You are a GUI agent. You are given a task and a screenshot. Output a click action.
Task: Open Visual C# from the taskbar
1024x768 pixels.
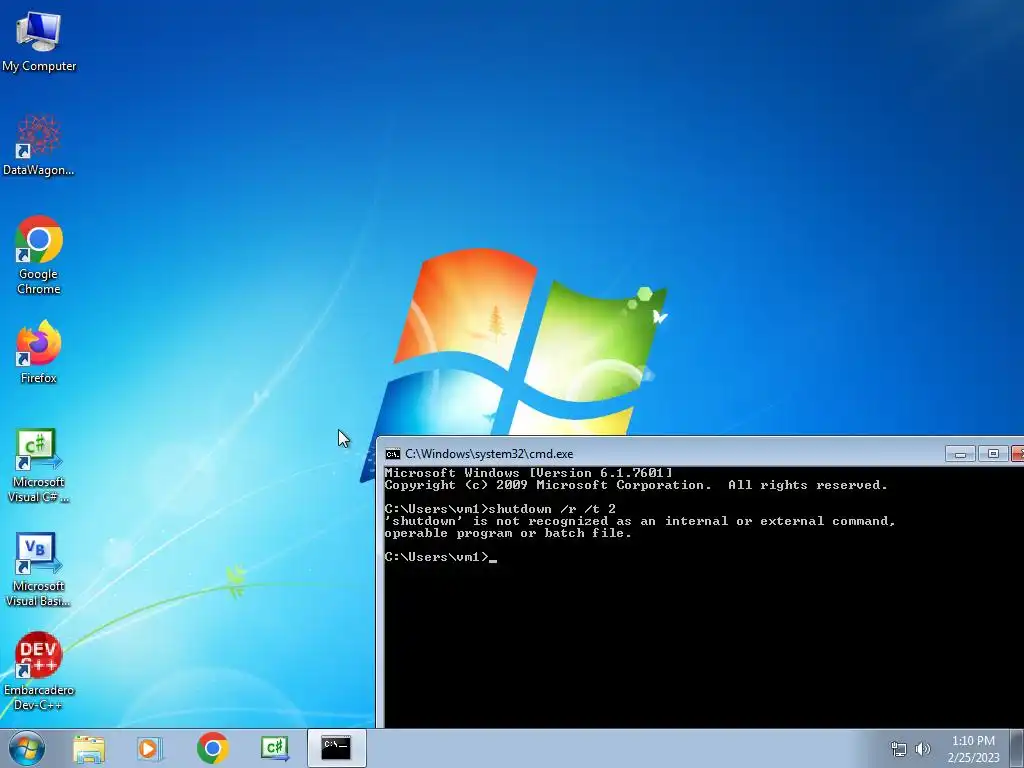pyautogui.click(x=274, y=748)
